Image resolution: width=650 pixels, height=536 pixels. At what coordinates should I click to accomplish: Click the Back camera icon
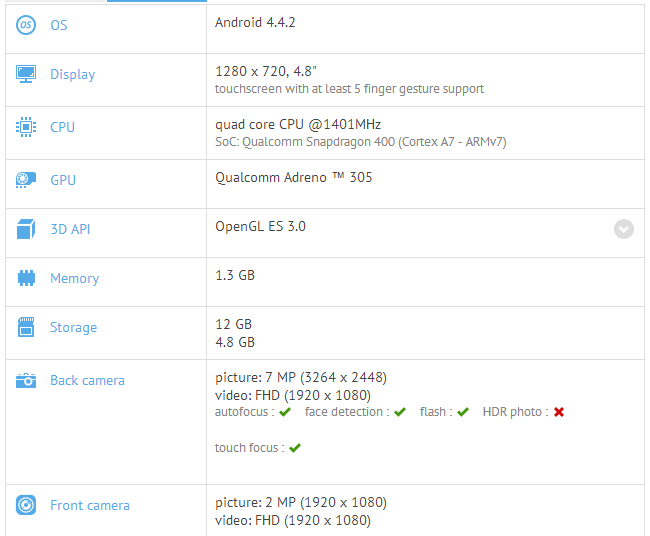pyautogui.click(x=26, y=380)
